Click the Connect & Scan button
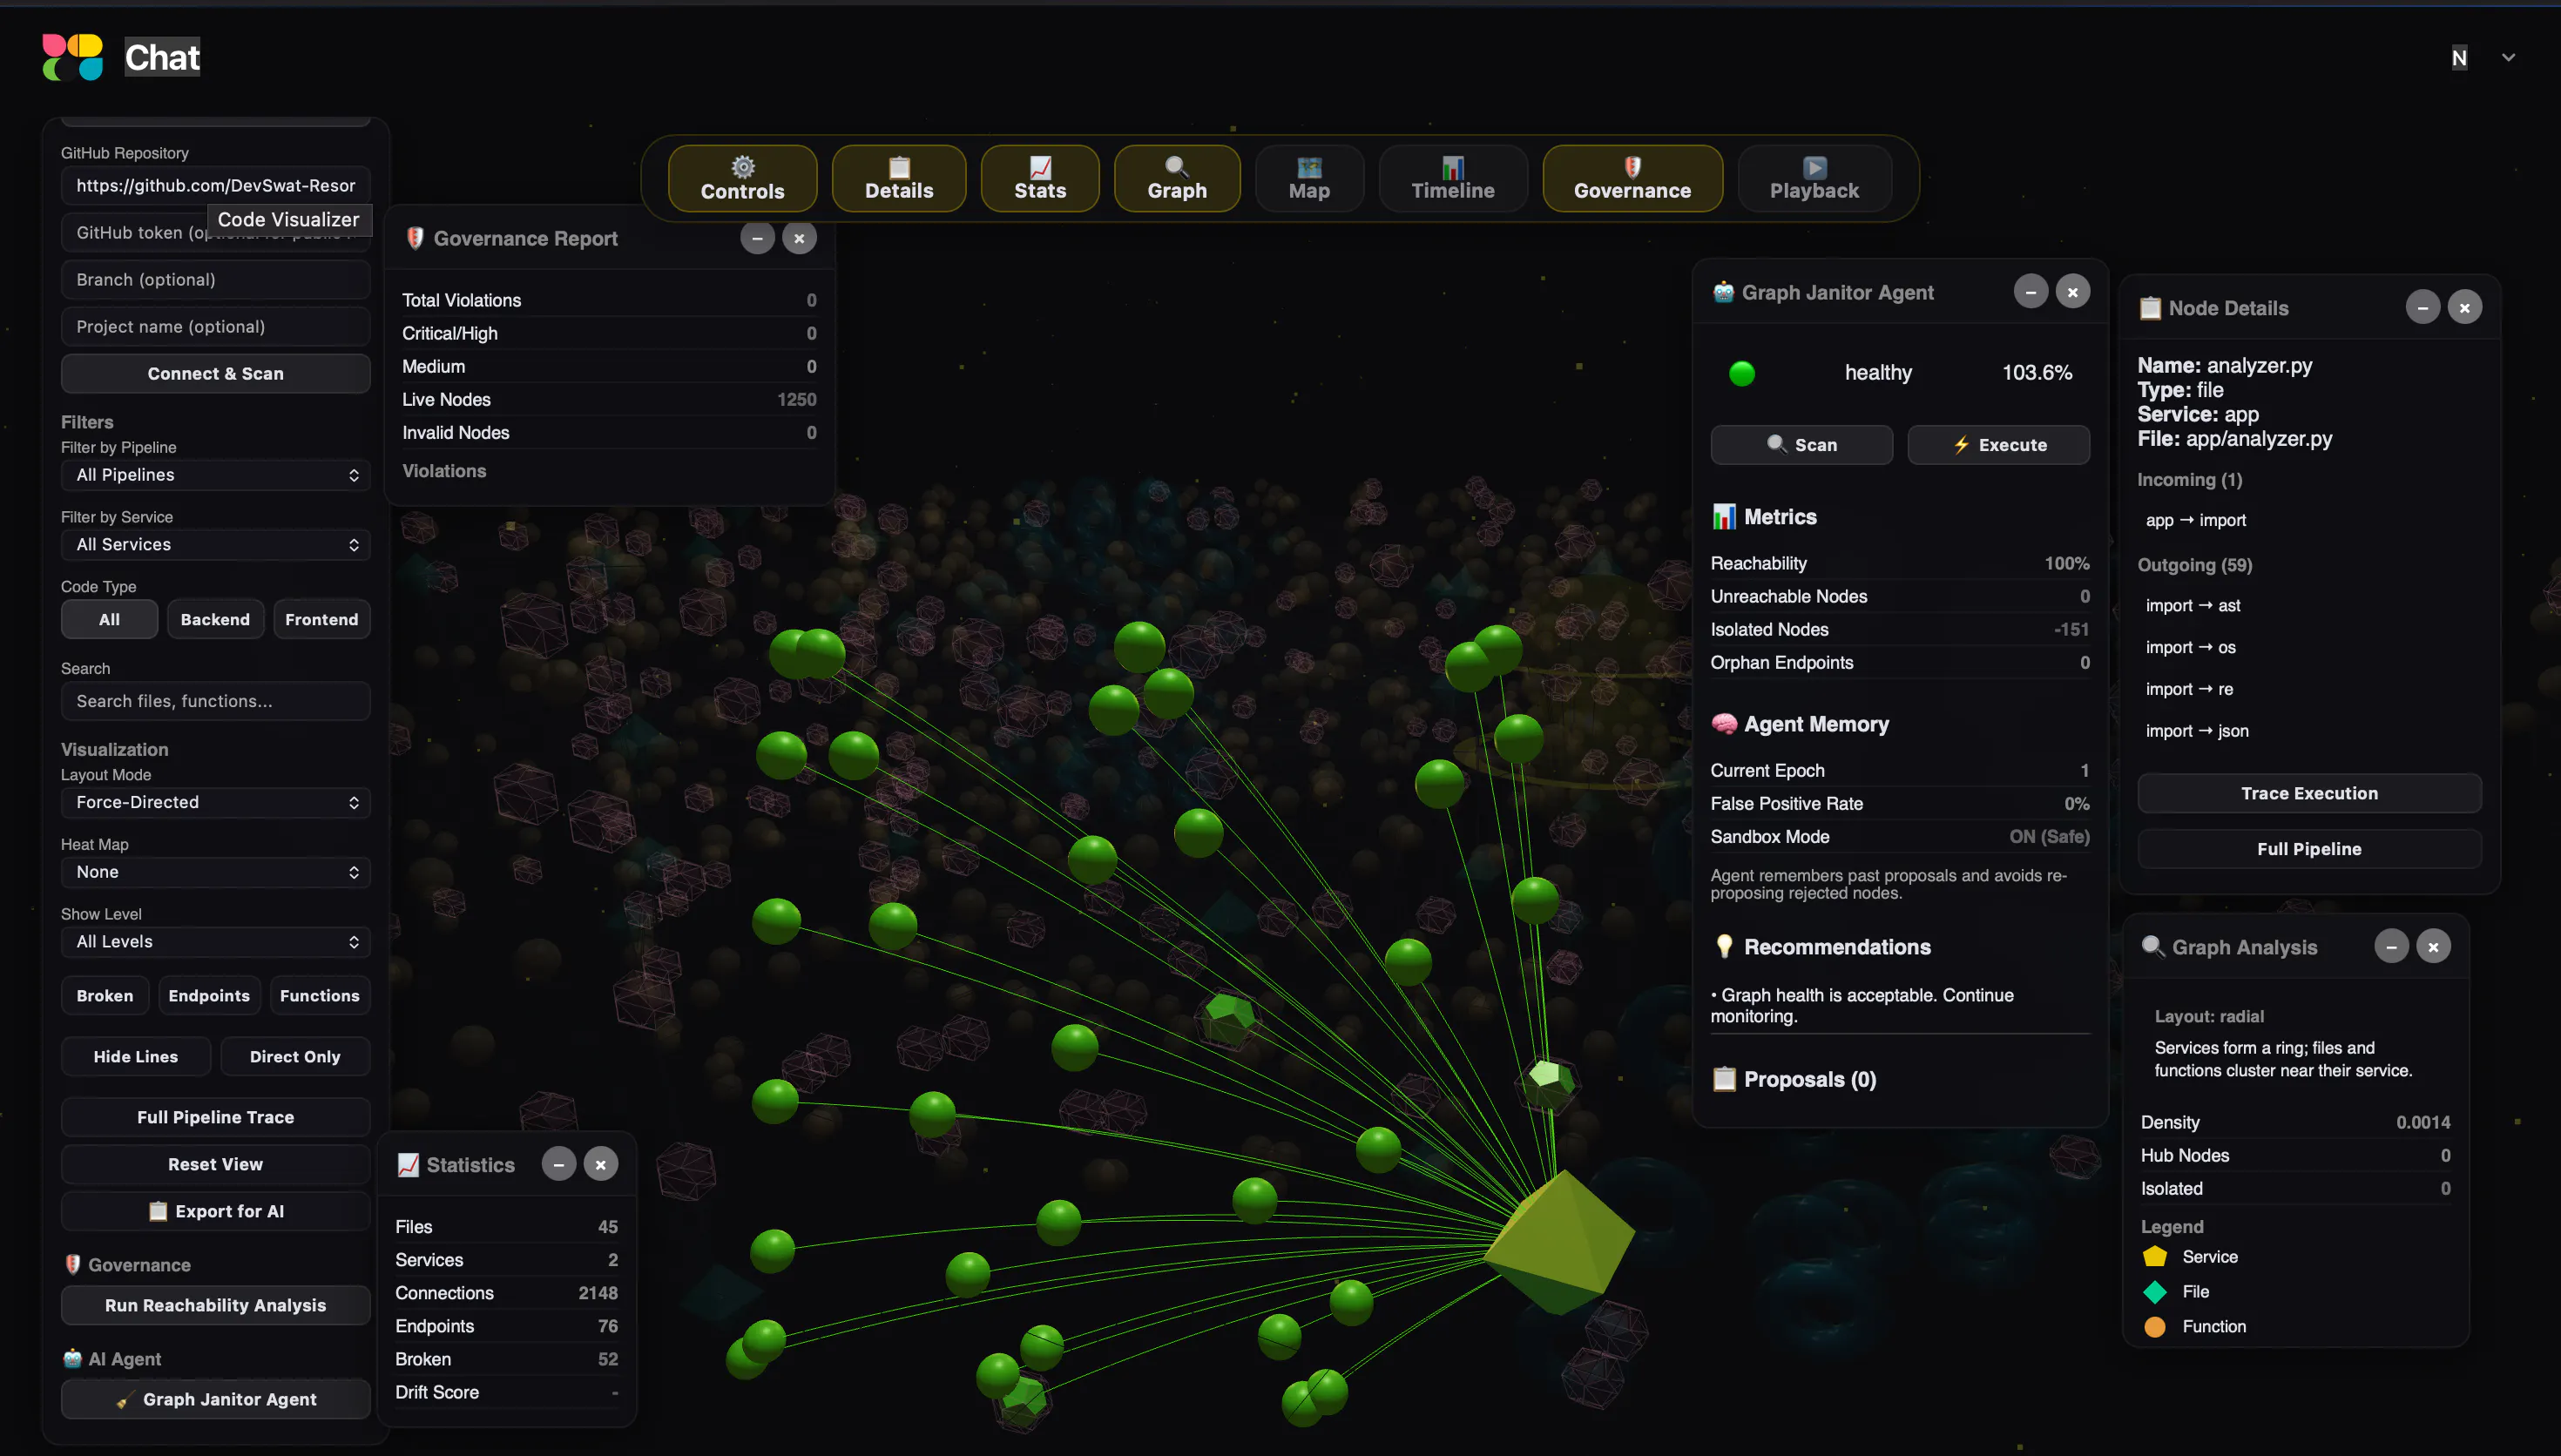The height and width of the screenshot is (1456, 2561). click(215, 374)
